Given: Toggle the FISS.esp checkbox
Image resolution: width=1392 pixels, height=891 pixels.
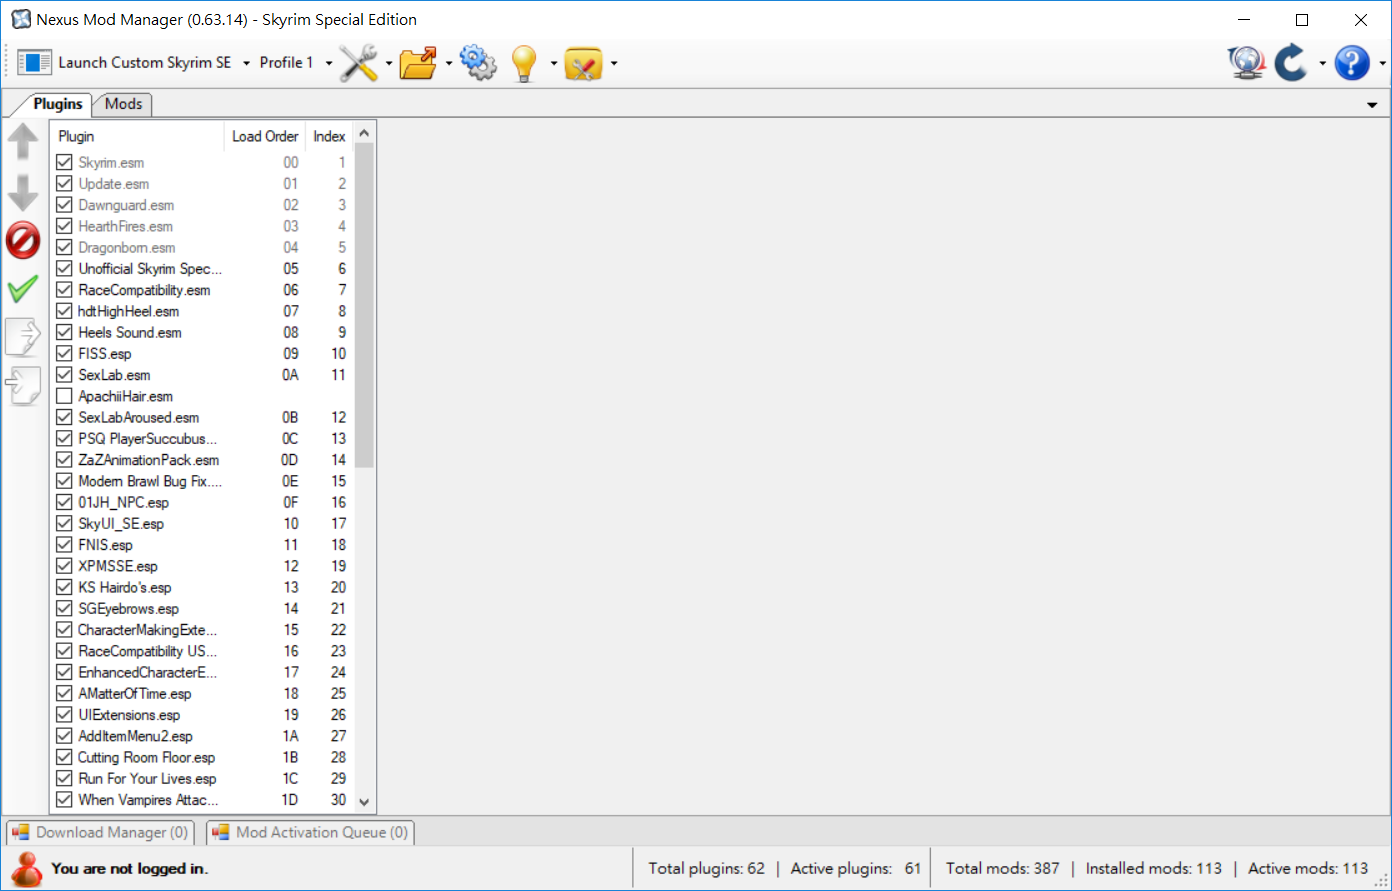Looking at the screenshot, I should click(64, 353).
